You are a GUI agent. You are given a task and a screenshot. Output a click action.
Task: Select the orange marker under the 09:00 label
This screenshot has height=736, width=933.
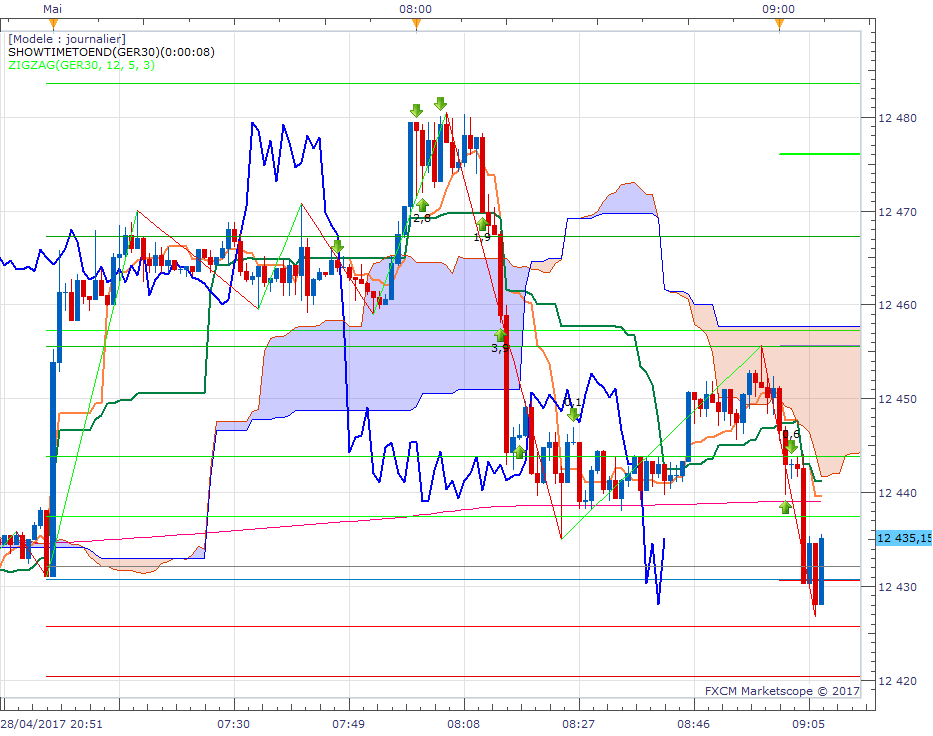tap(779, 24)
